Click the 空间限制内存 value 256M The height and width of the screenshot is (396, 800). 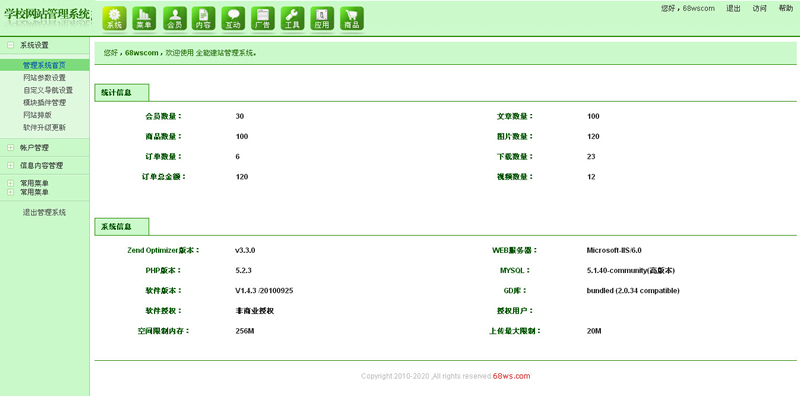point(244,331)
